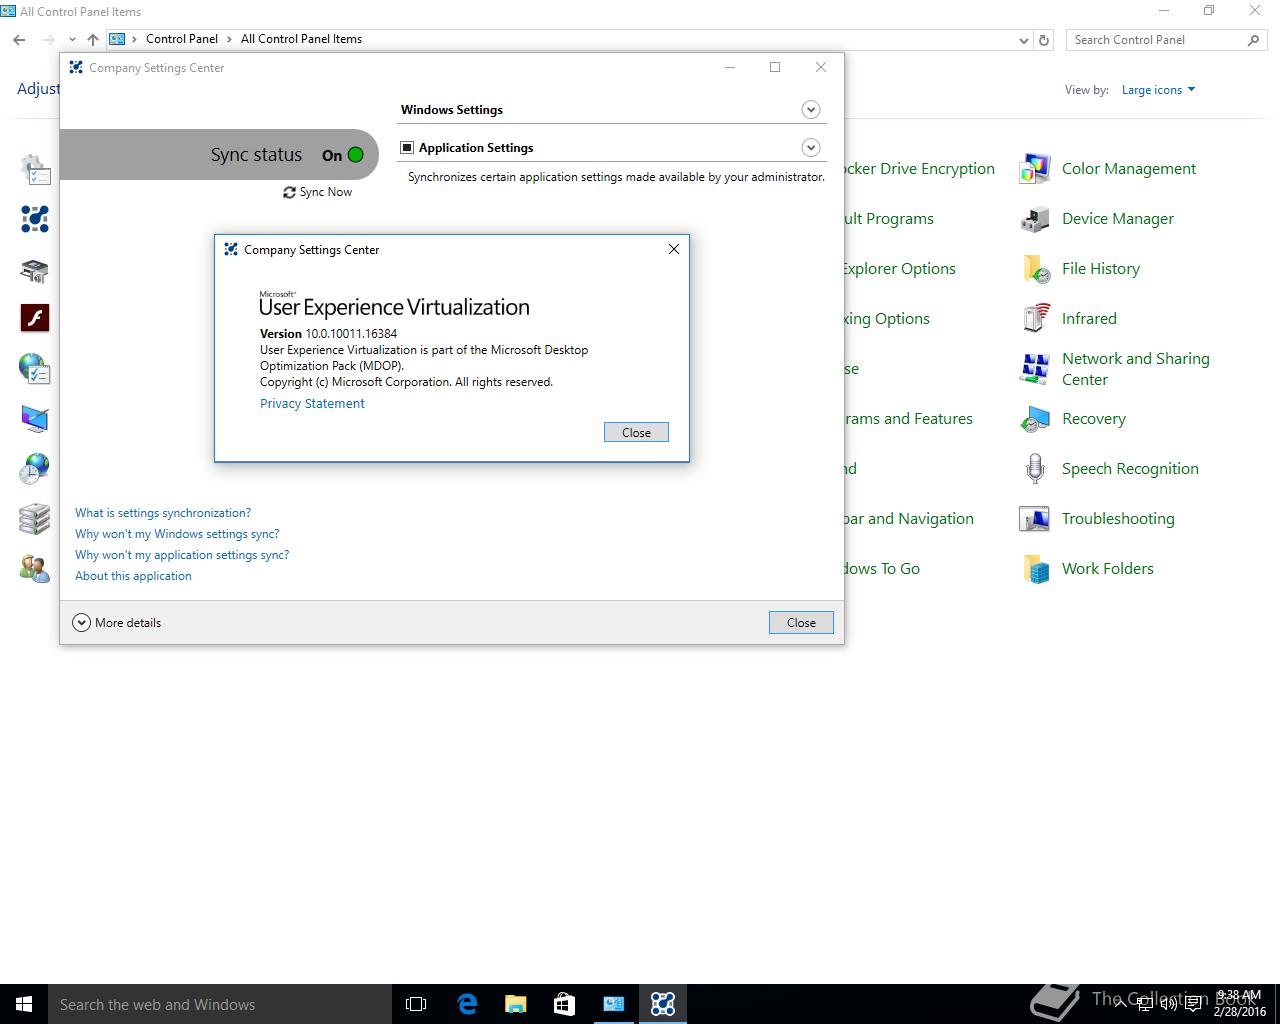Click Close button in Company Settings Center main window

tap(801, 622)
